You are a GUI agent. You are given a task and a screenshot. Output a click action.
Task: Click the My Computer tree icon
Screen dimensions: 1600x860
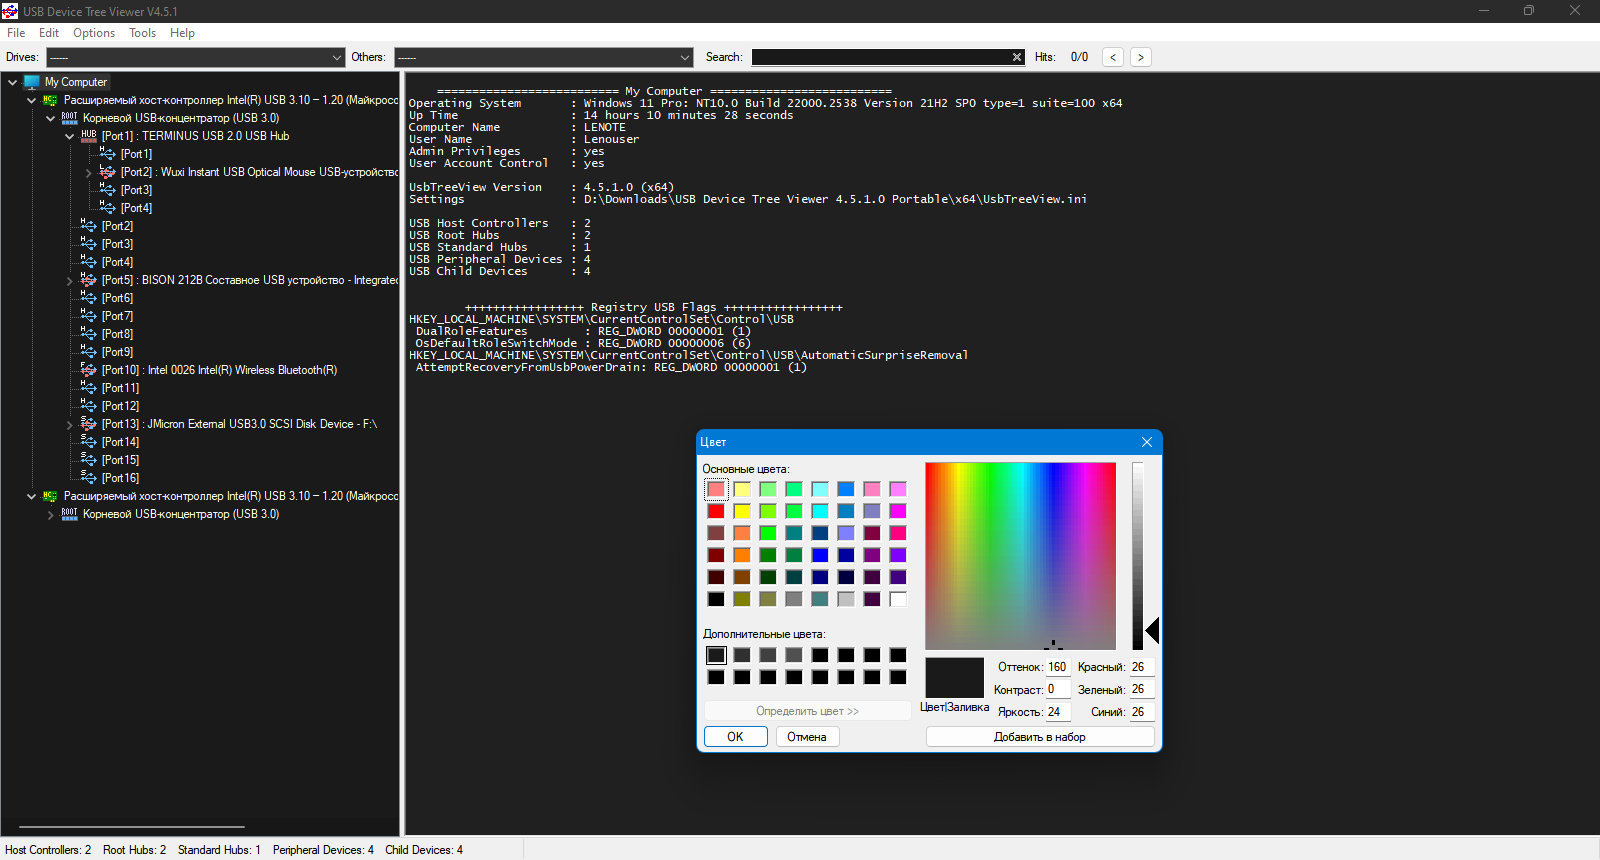click(x=32, y=82)
